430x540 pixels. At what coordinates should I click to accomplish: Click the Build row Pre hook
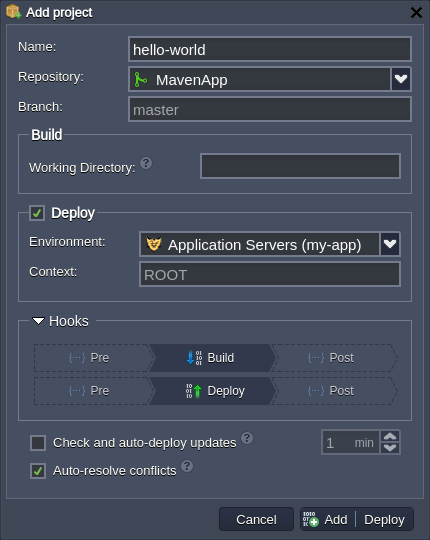click(x=93, y=358)
